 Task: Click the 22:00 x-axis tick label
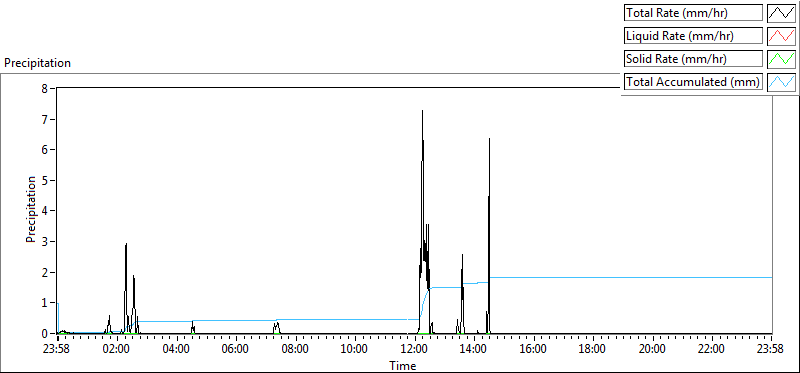pos(712,350)
